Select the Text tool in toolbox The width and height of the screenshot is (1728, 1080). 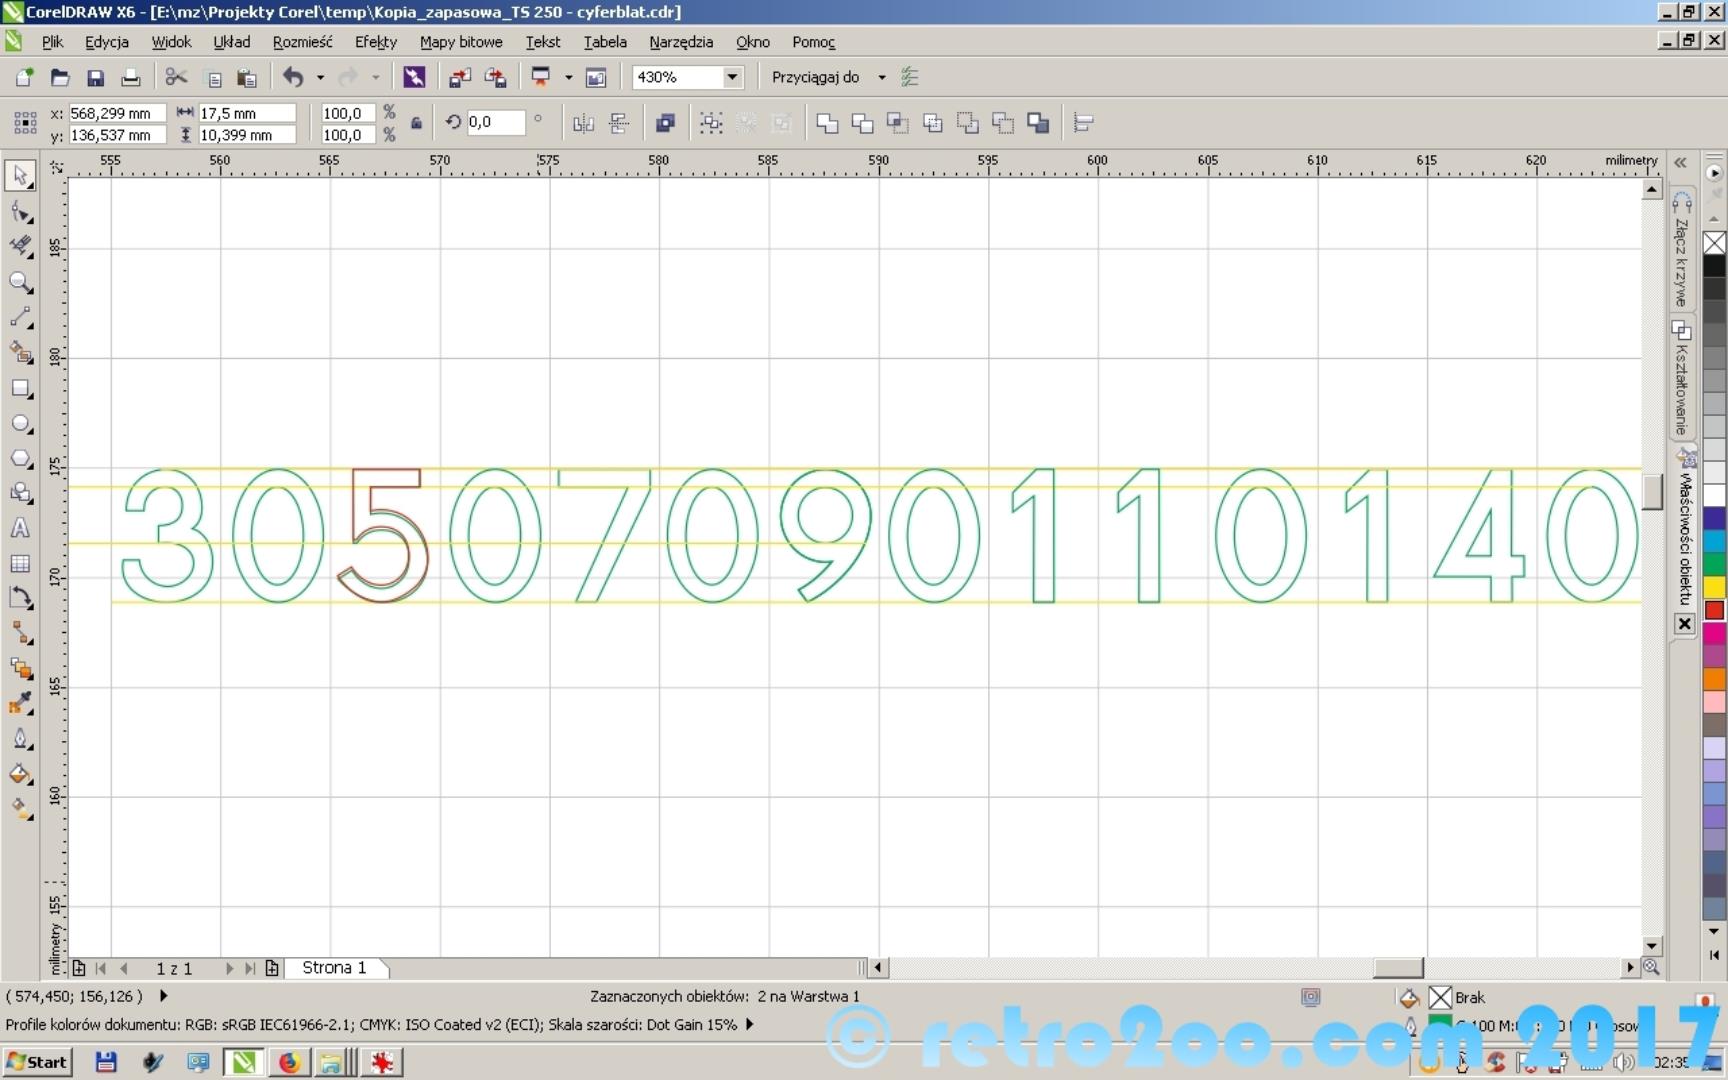pyautogui.click(x=19, y=529)
